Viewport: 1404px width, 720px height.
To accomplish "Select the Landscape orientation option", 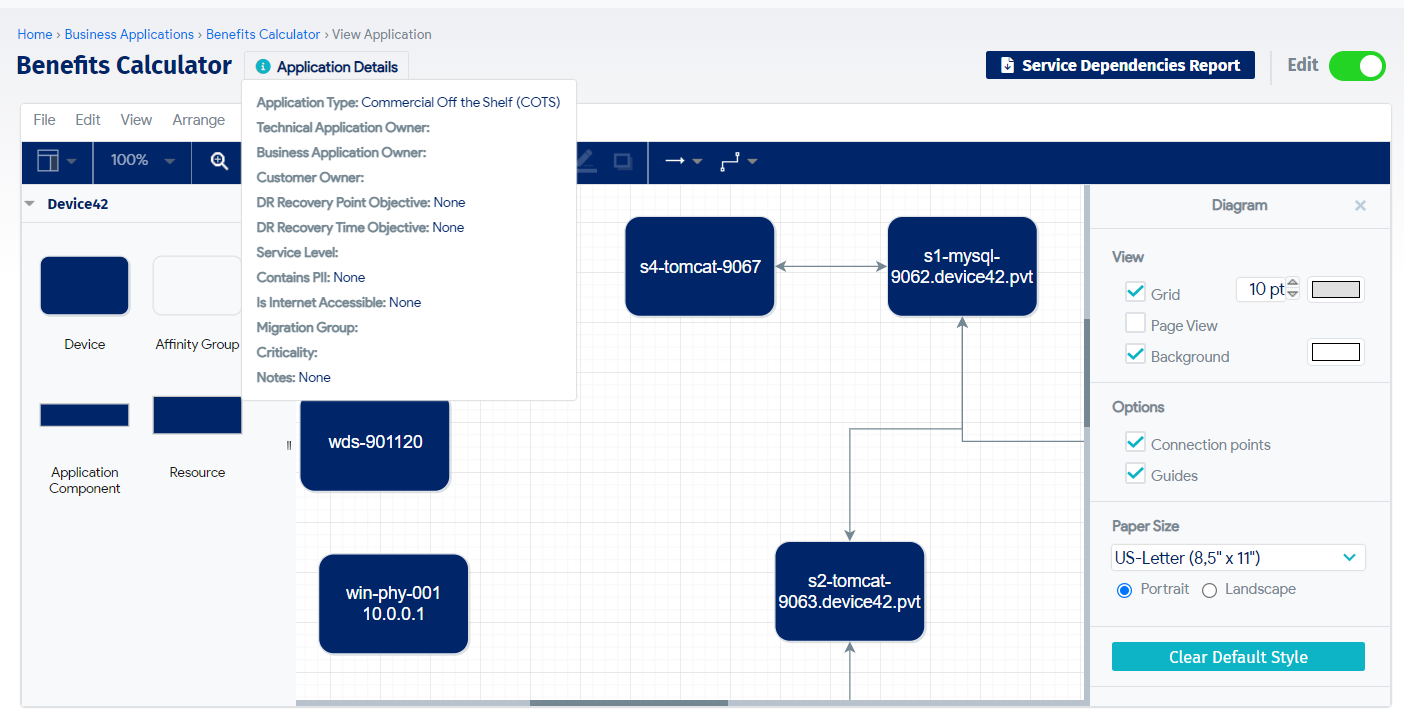I will coord(1209,590).
